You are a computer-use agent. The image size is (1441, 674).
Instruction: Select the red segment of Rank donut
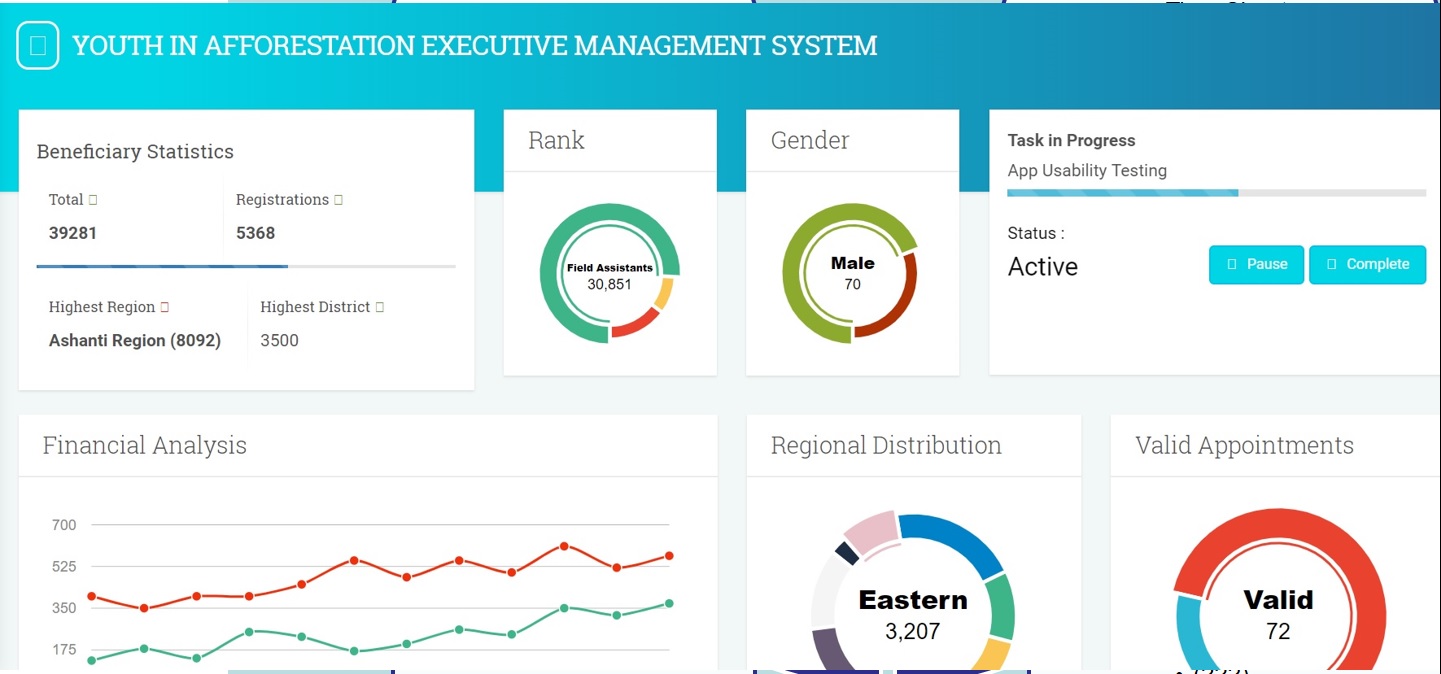point(635,324)
